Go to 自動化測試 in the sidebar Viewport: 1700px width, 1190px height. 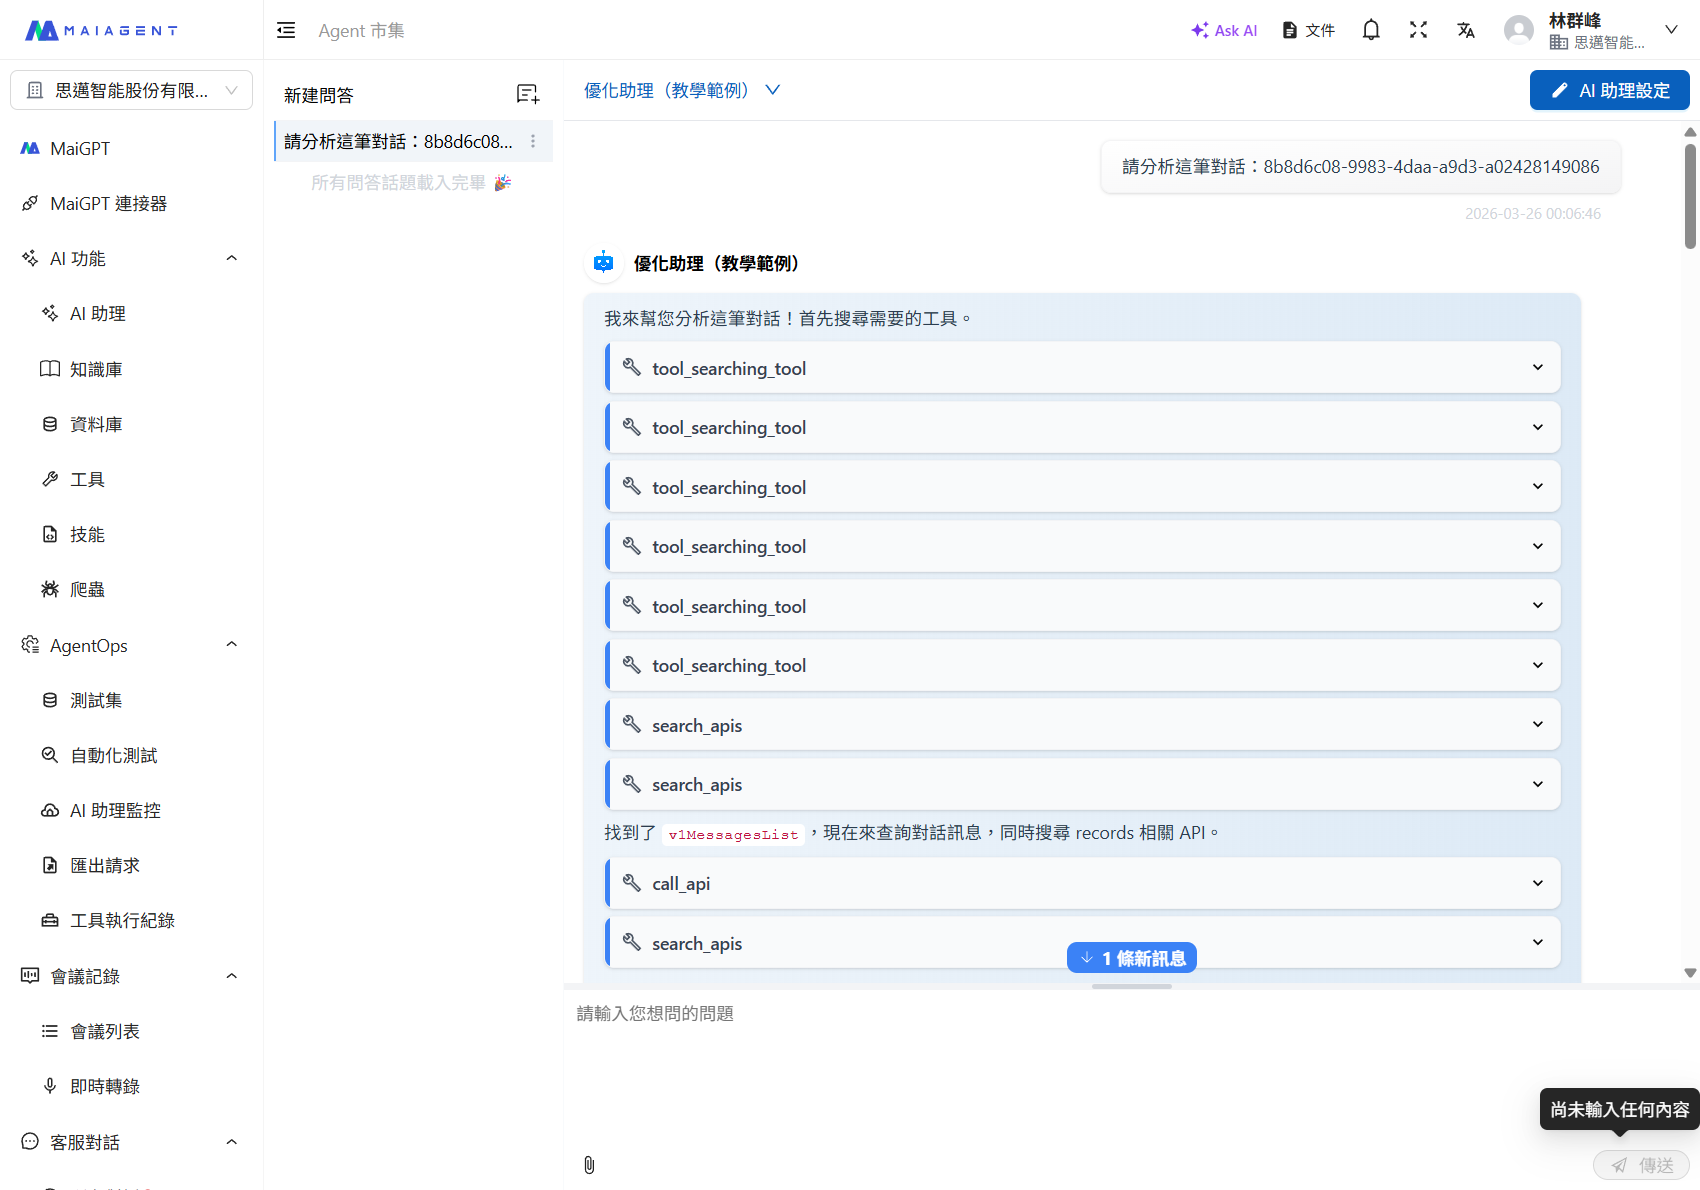(x=113, y=755)
